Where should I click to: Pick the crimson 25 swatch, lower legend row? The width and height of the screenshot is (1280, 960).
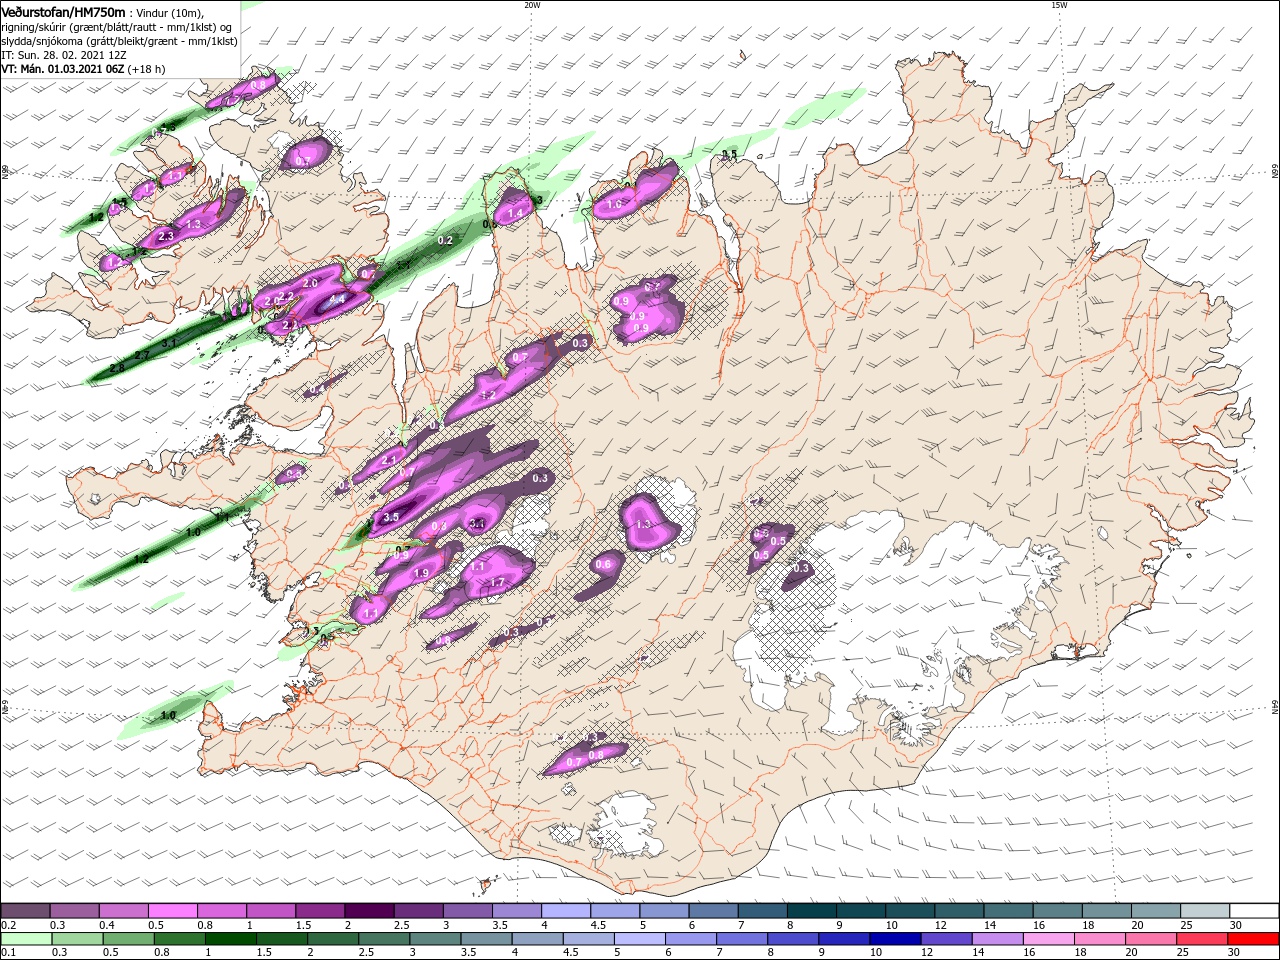(1203, 939)
